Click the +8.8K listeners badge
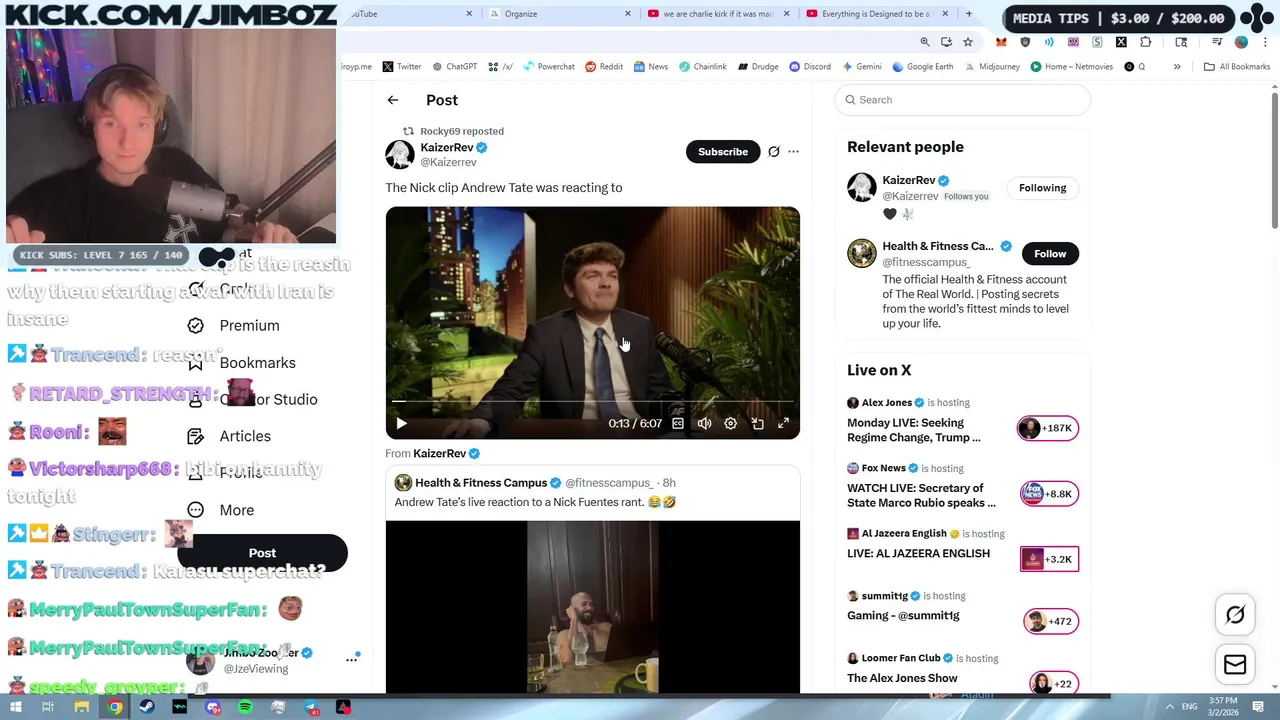The image size is (1280, 720). (1048, 494)
